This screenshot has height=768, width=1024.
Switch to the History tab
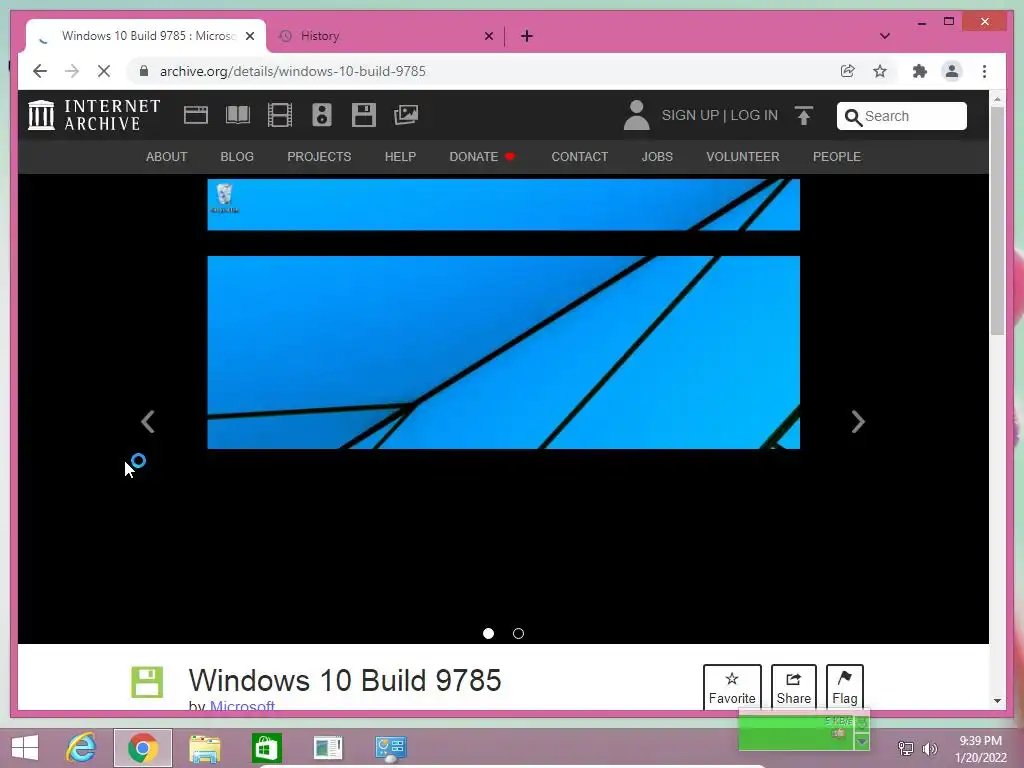point(385,36)
